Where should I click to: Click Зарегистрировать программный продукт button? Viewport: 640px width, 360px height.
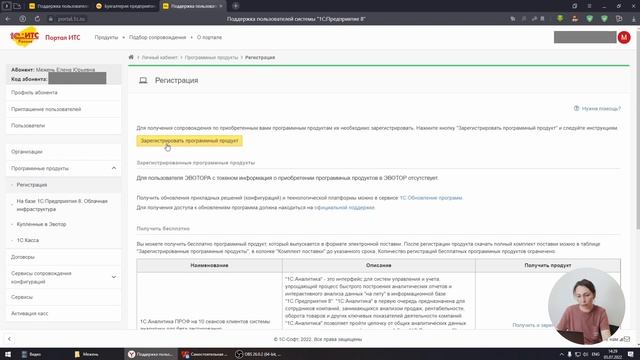tap(189, 140)
